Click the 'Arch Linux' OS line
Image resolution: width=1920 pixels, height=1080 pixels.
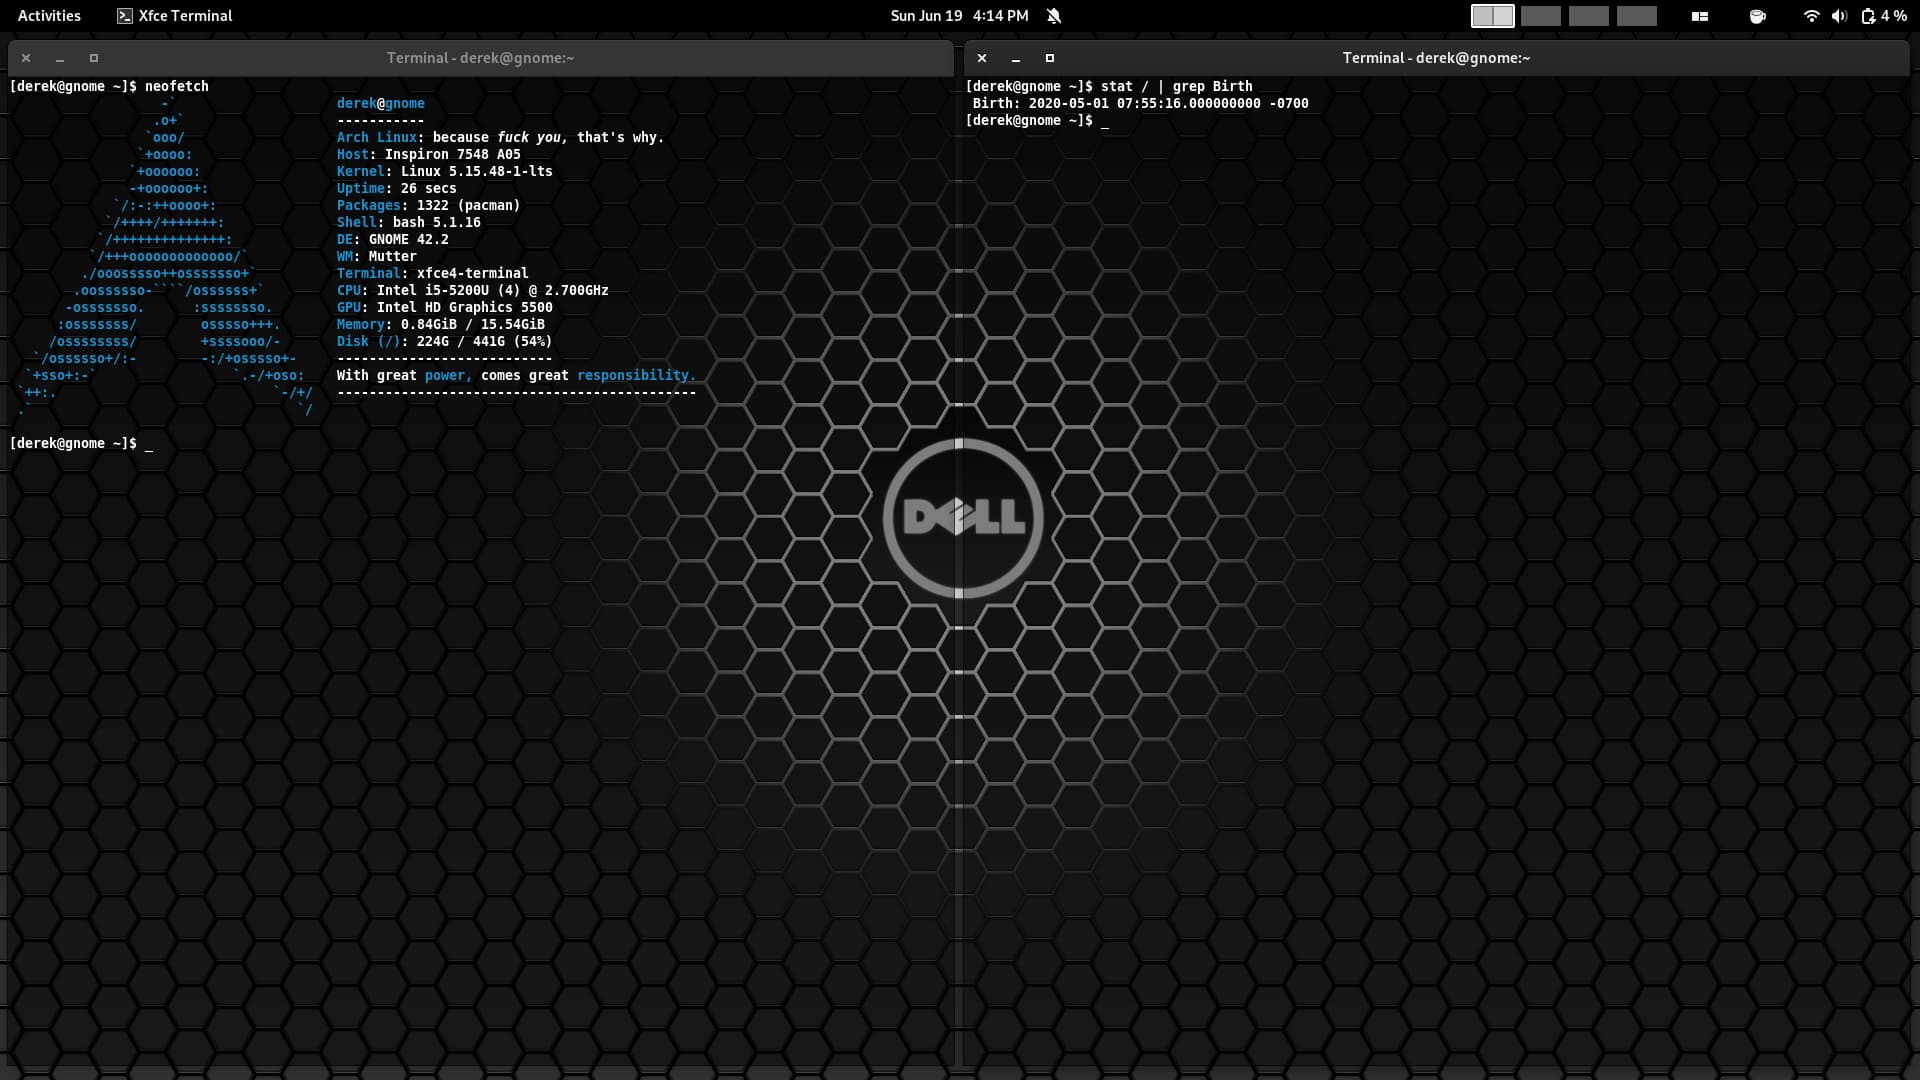click(x=500, y=137)
